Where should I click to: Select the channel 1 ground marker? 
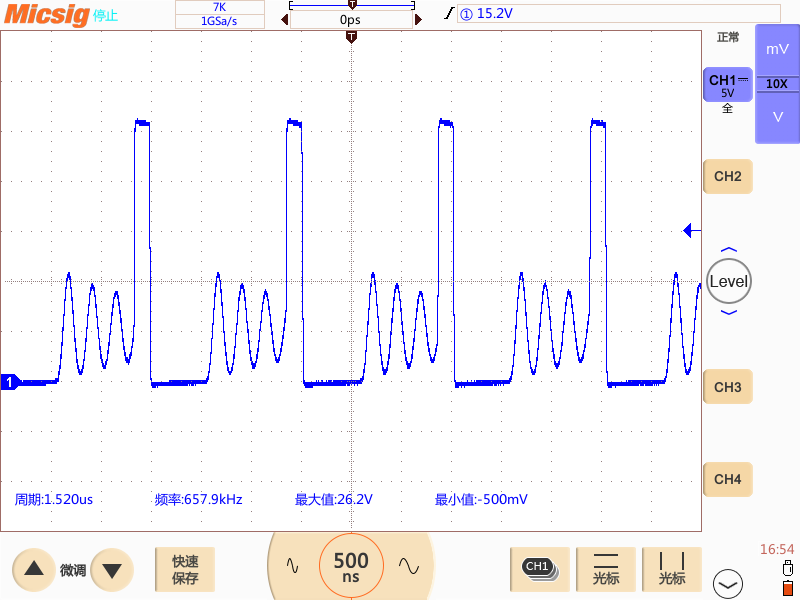[10, 382]
